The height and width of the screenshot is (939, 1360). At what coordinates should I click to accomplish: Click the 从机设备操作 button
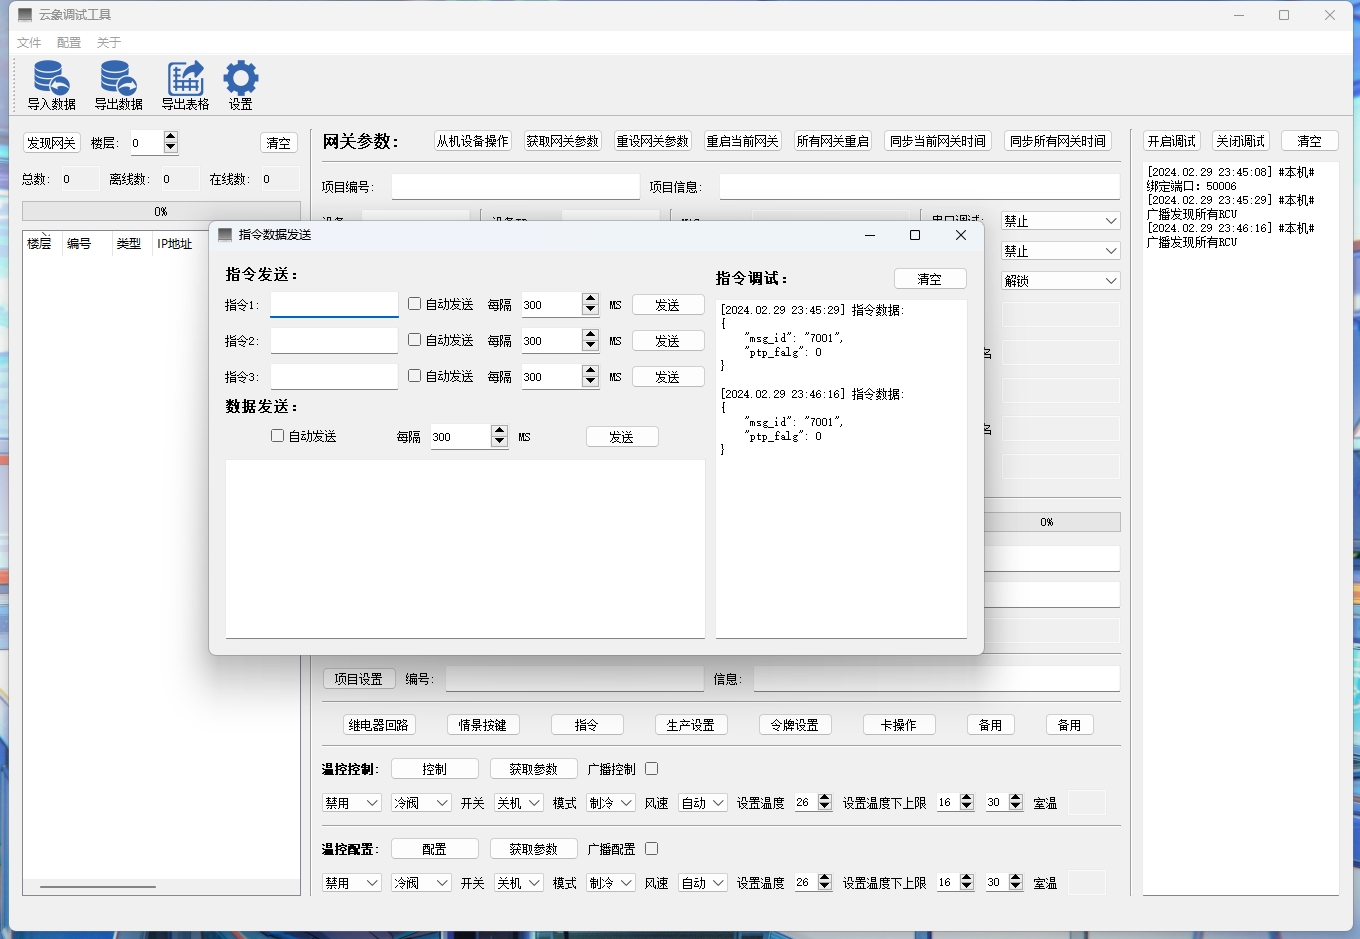[x=472, y=141]
